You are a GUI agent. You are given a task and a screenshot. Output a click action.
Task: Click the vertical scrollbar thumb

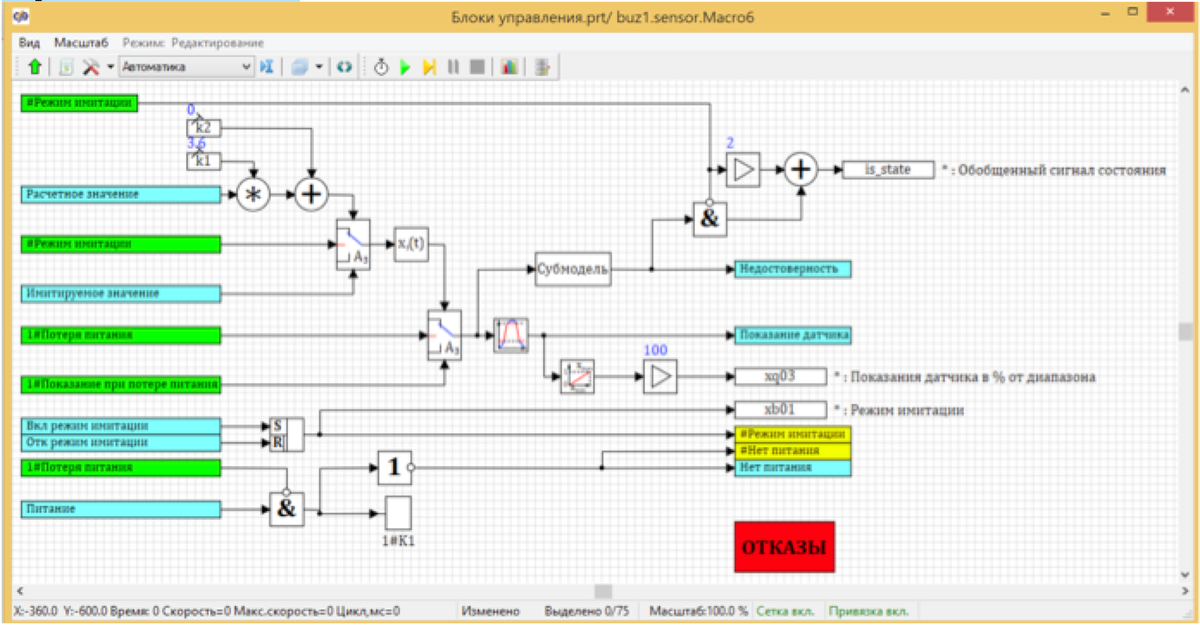click(1185, 332)
